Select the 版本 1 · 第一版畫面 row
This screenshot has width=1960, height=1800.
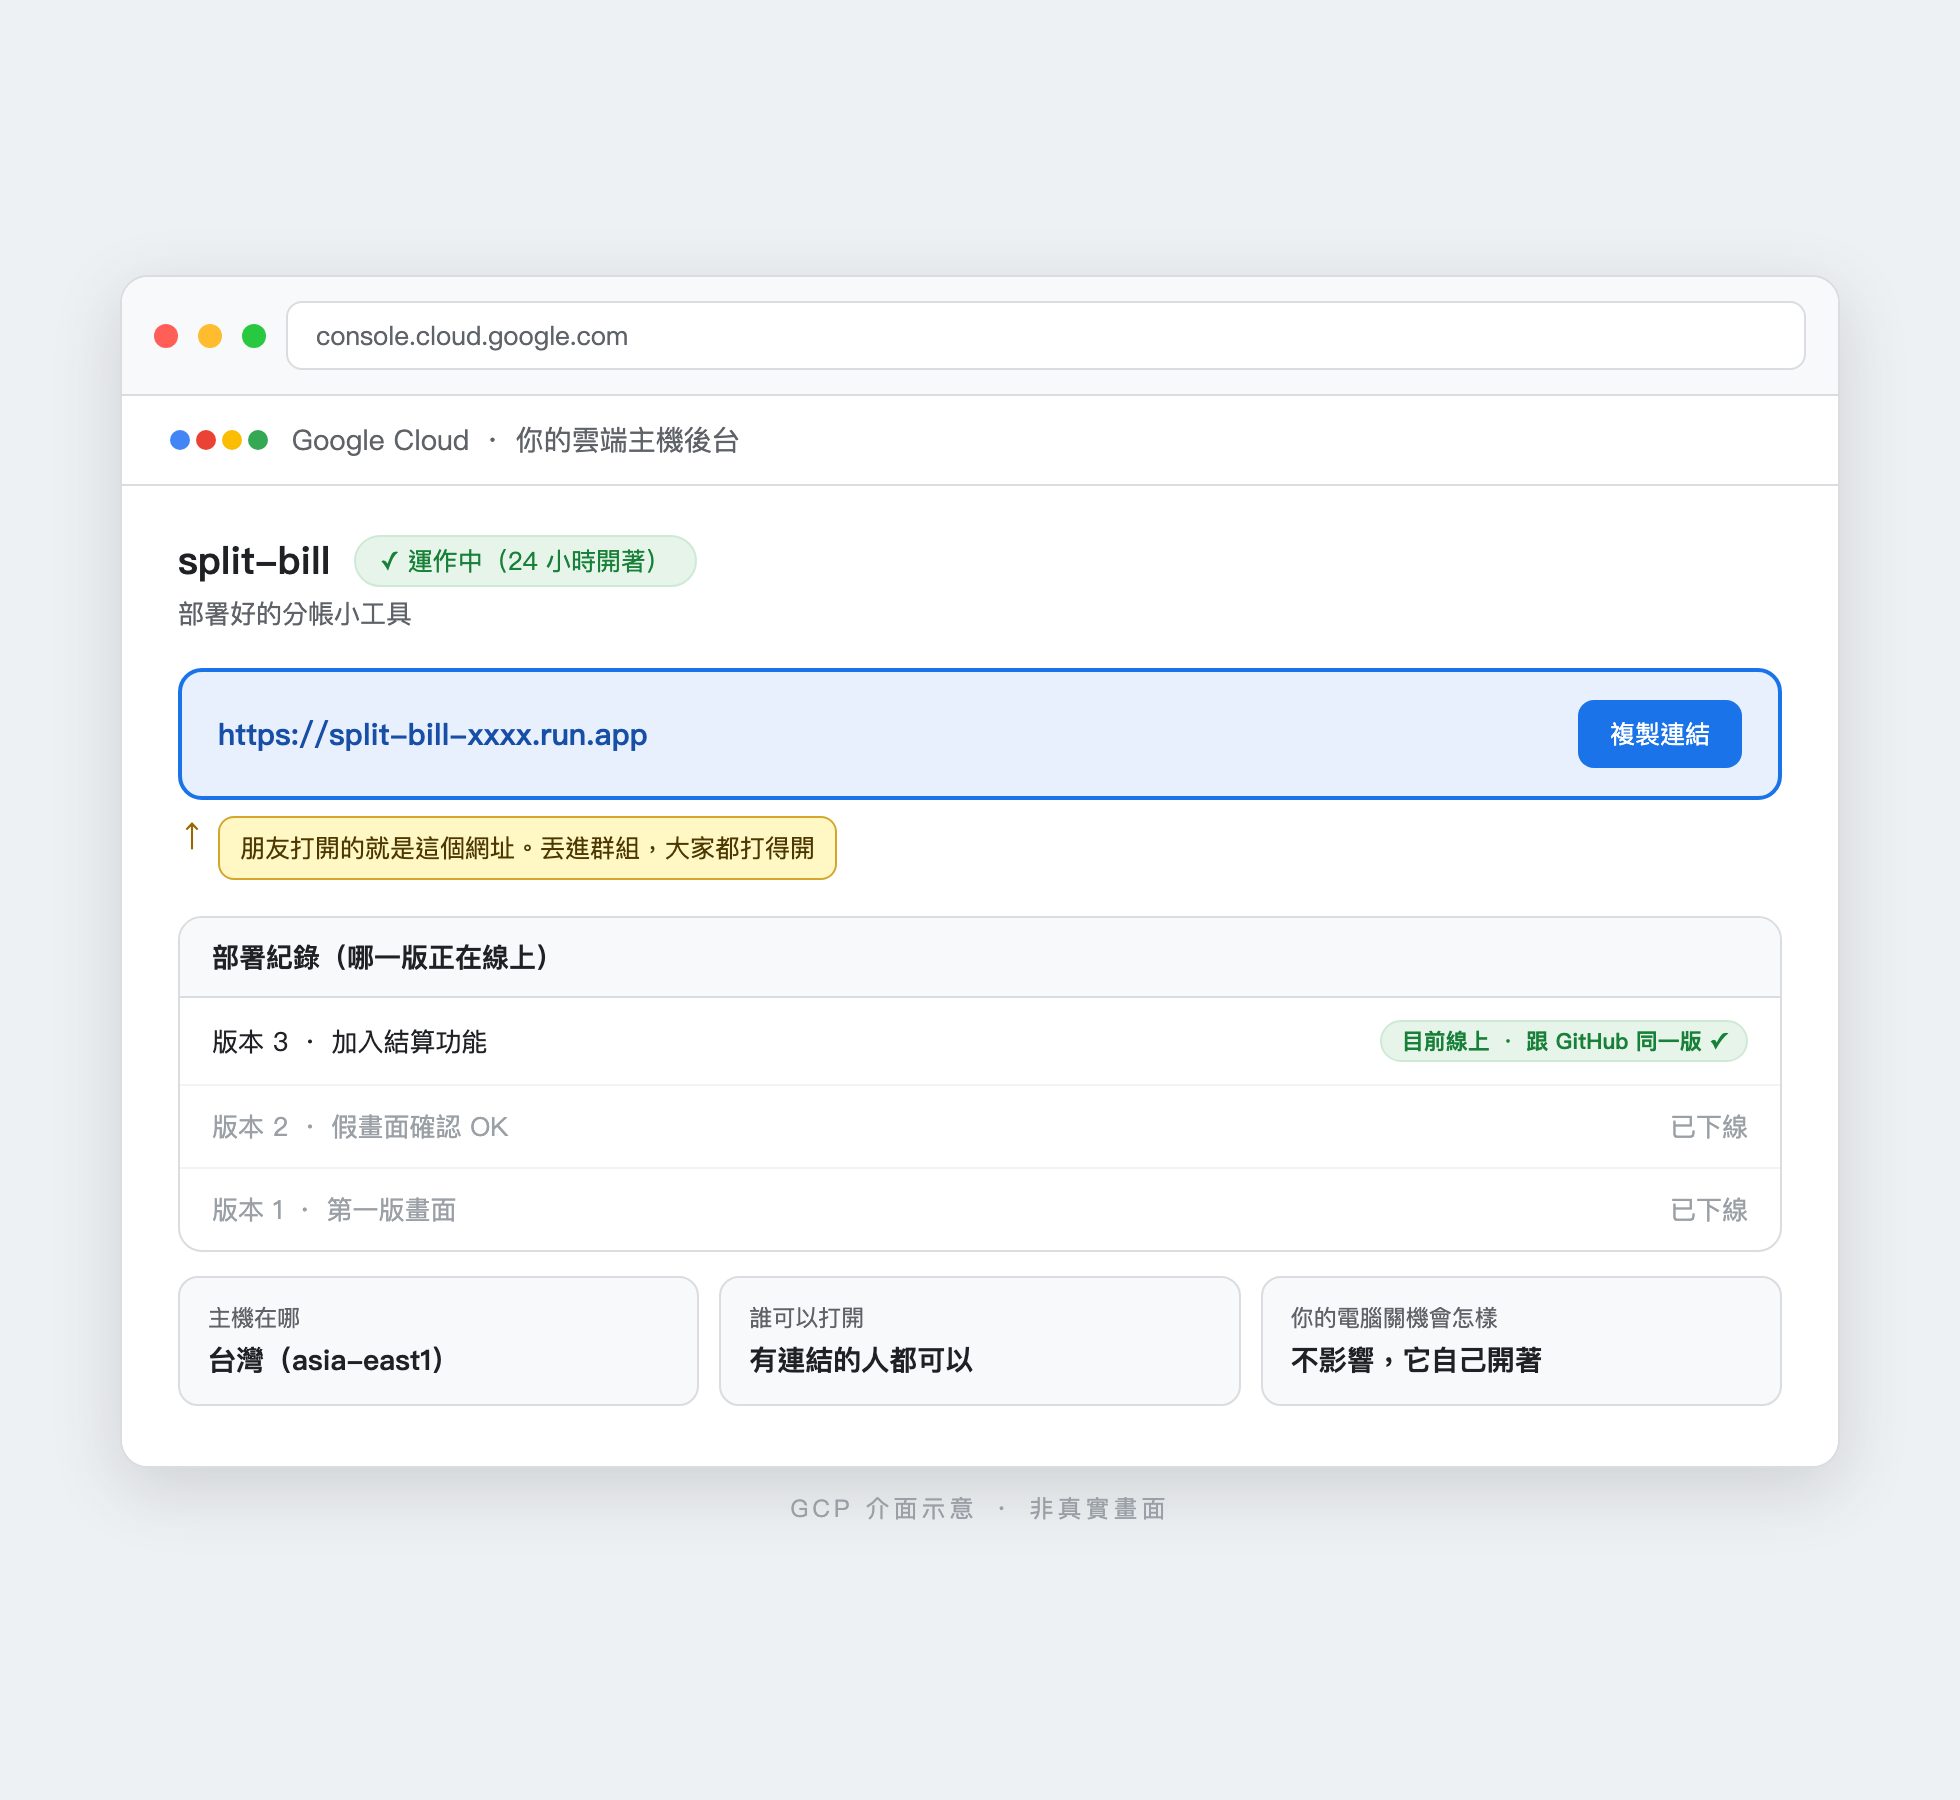pyautogui.click(x=980, y=1210)
